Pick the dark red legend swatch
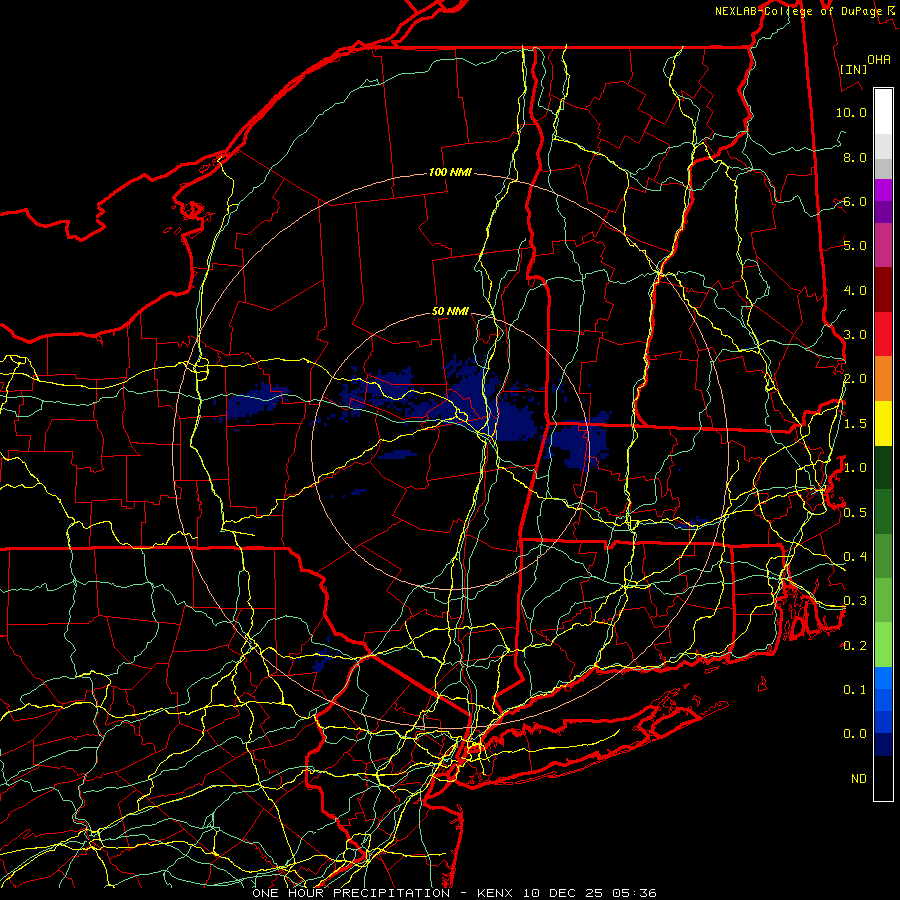 click(x=883, y=290)
